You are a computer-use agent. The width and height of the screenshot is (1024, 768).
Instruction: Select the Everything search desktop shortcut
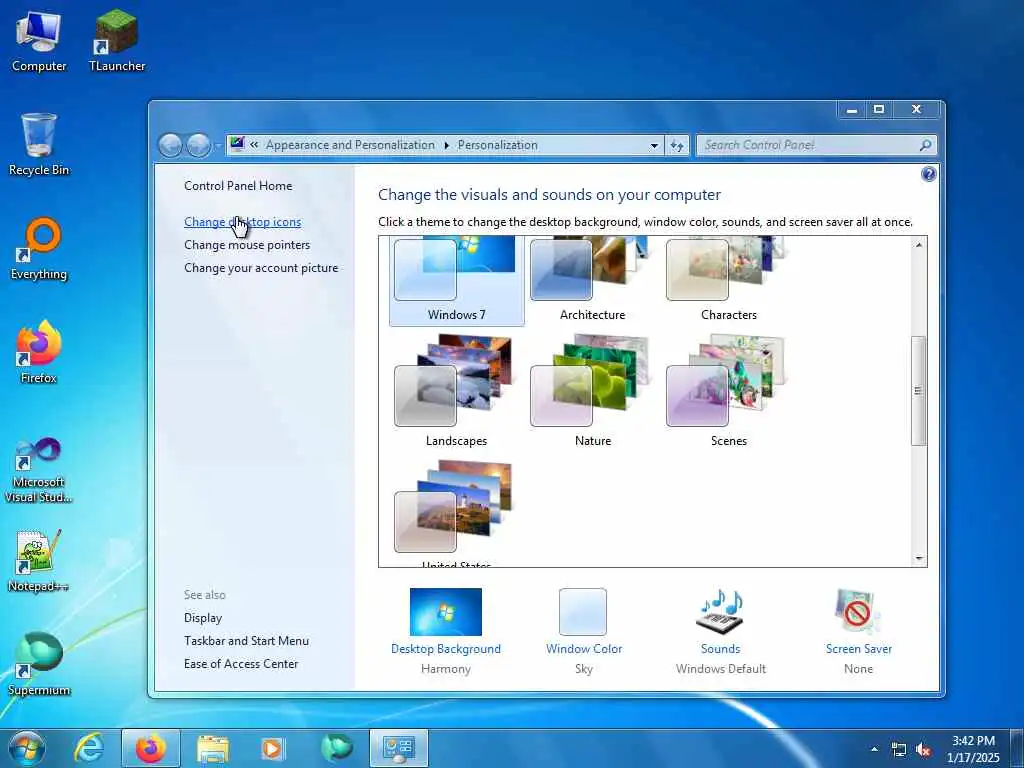point(39,249)
